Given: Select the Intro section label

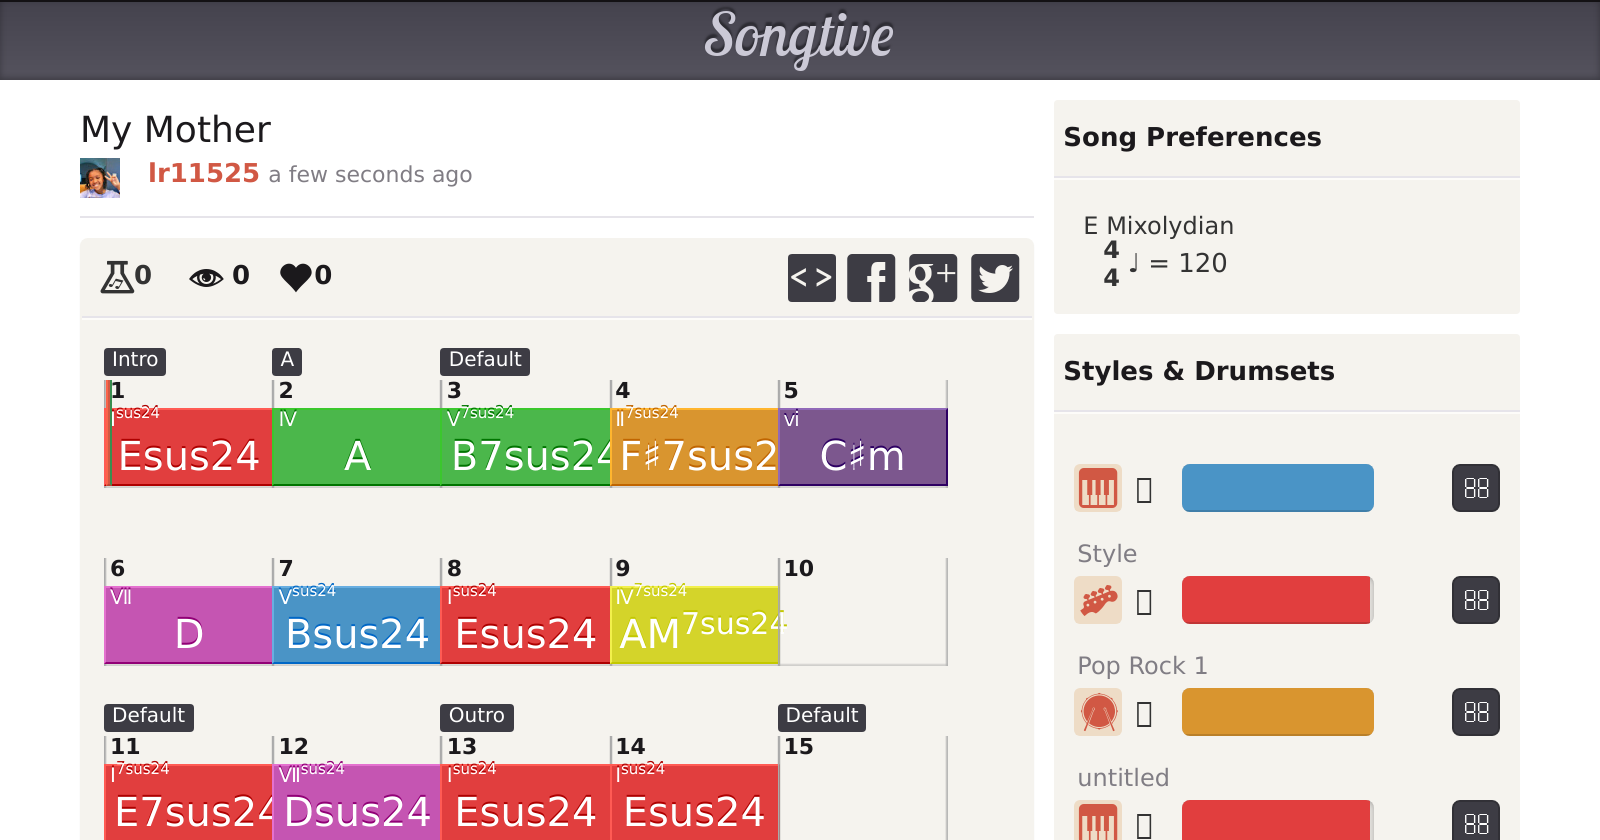Looking at the screenshot, I should (135, 360).
